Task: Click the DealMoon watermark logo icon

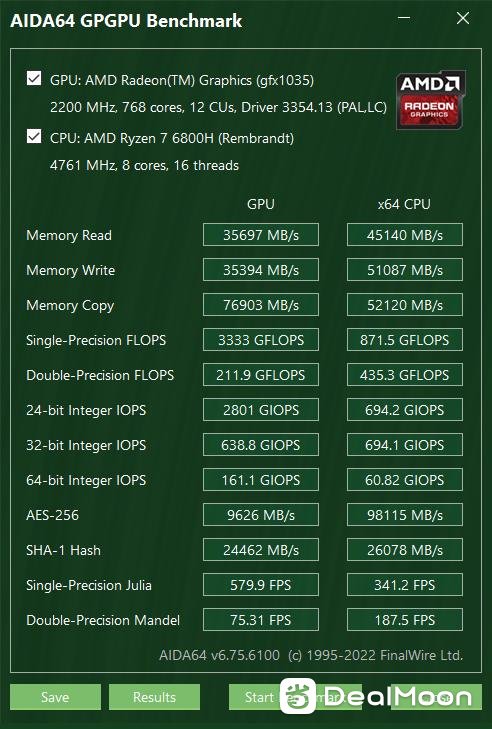Action: click(x=298, y=696)
